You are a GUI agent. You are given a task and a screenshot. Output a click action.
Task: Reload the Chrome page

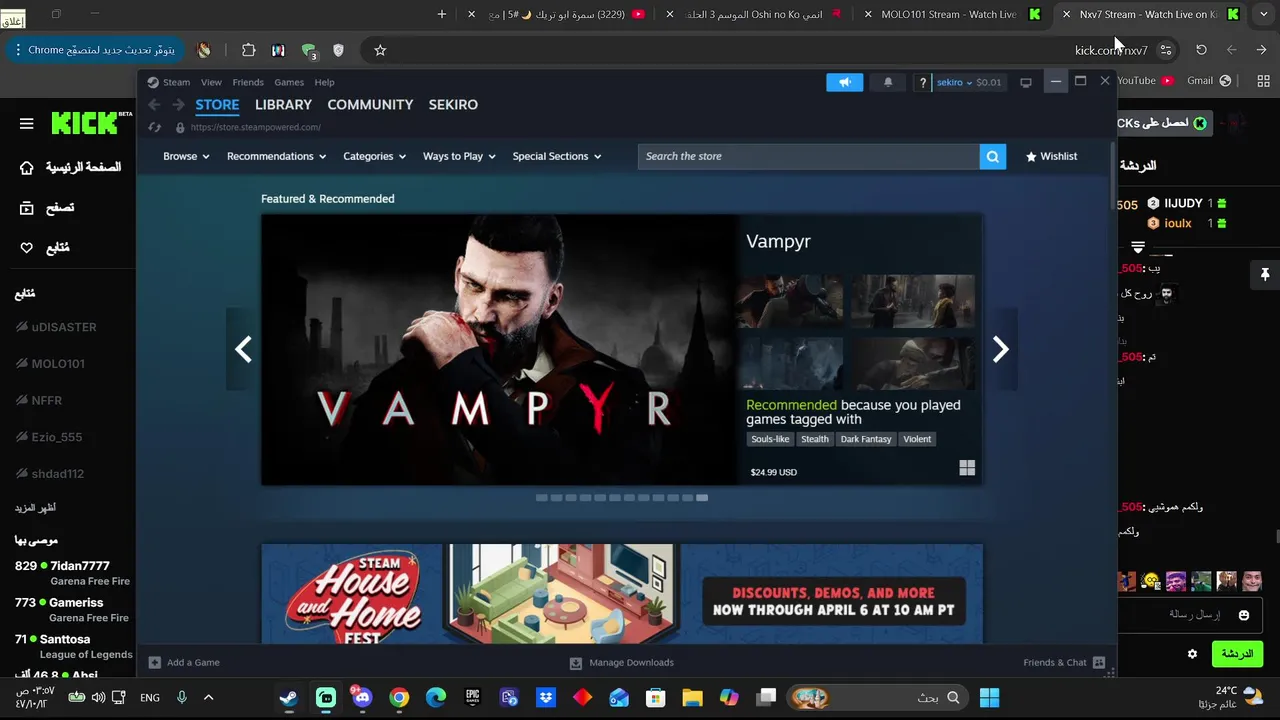tap(1201, 50)
